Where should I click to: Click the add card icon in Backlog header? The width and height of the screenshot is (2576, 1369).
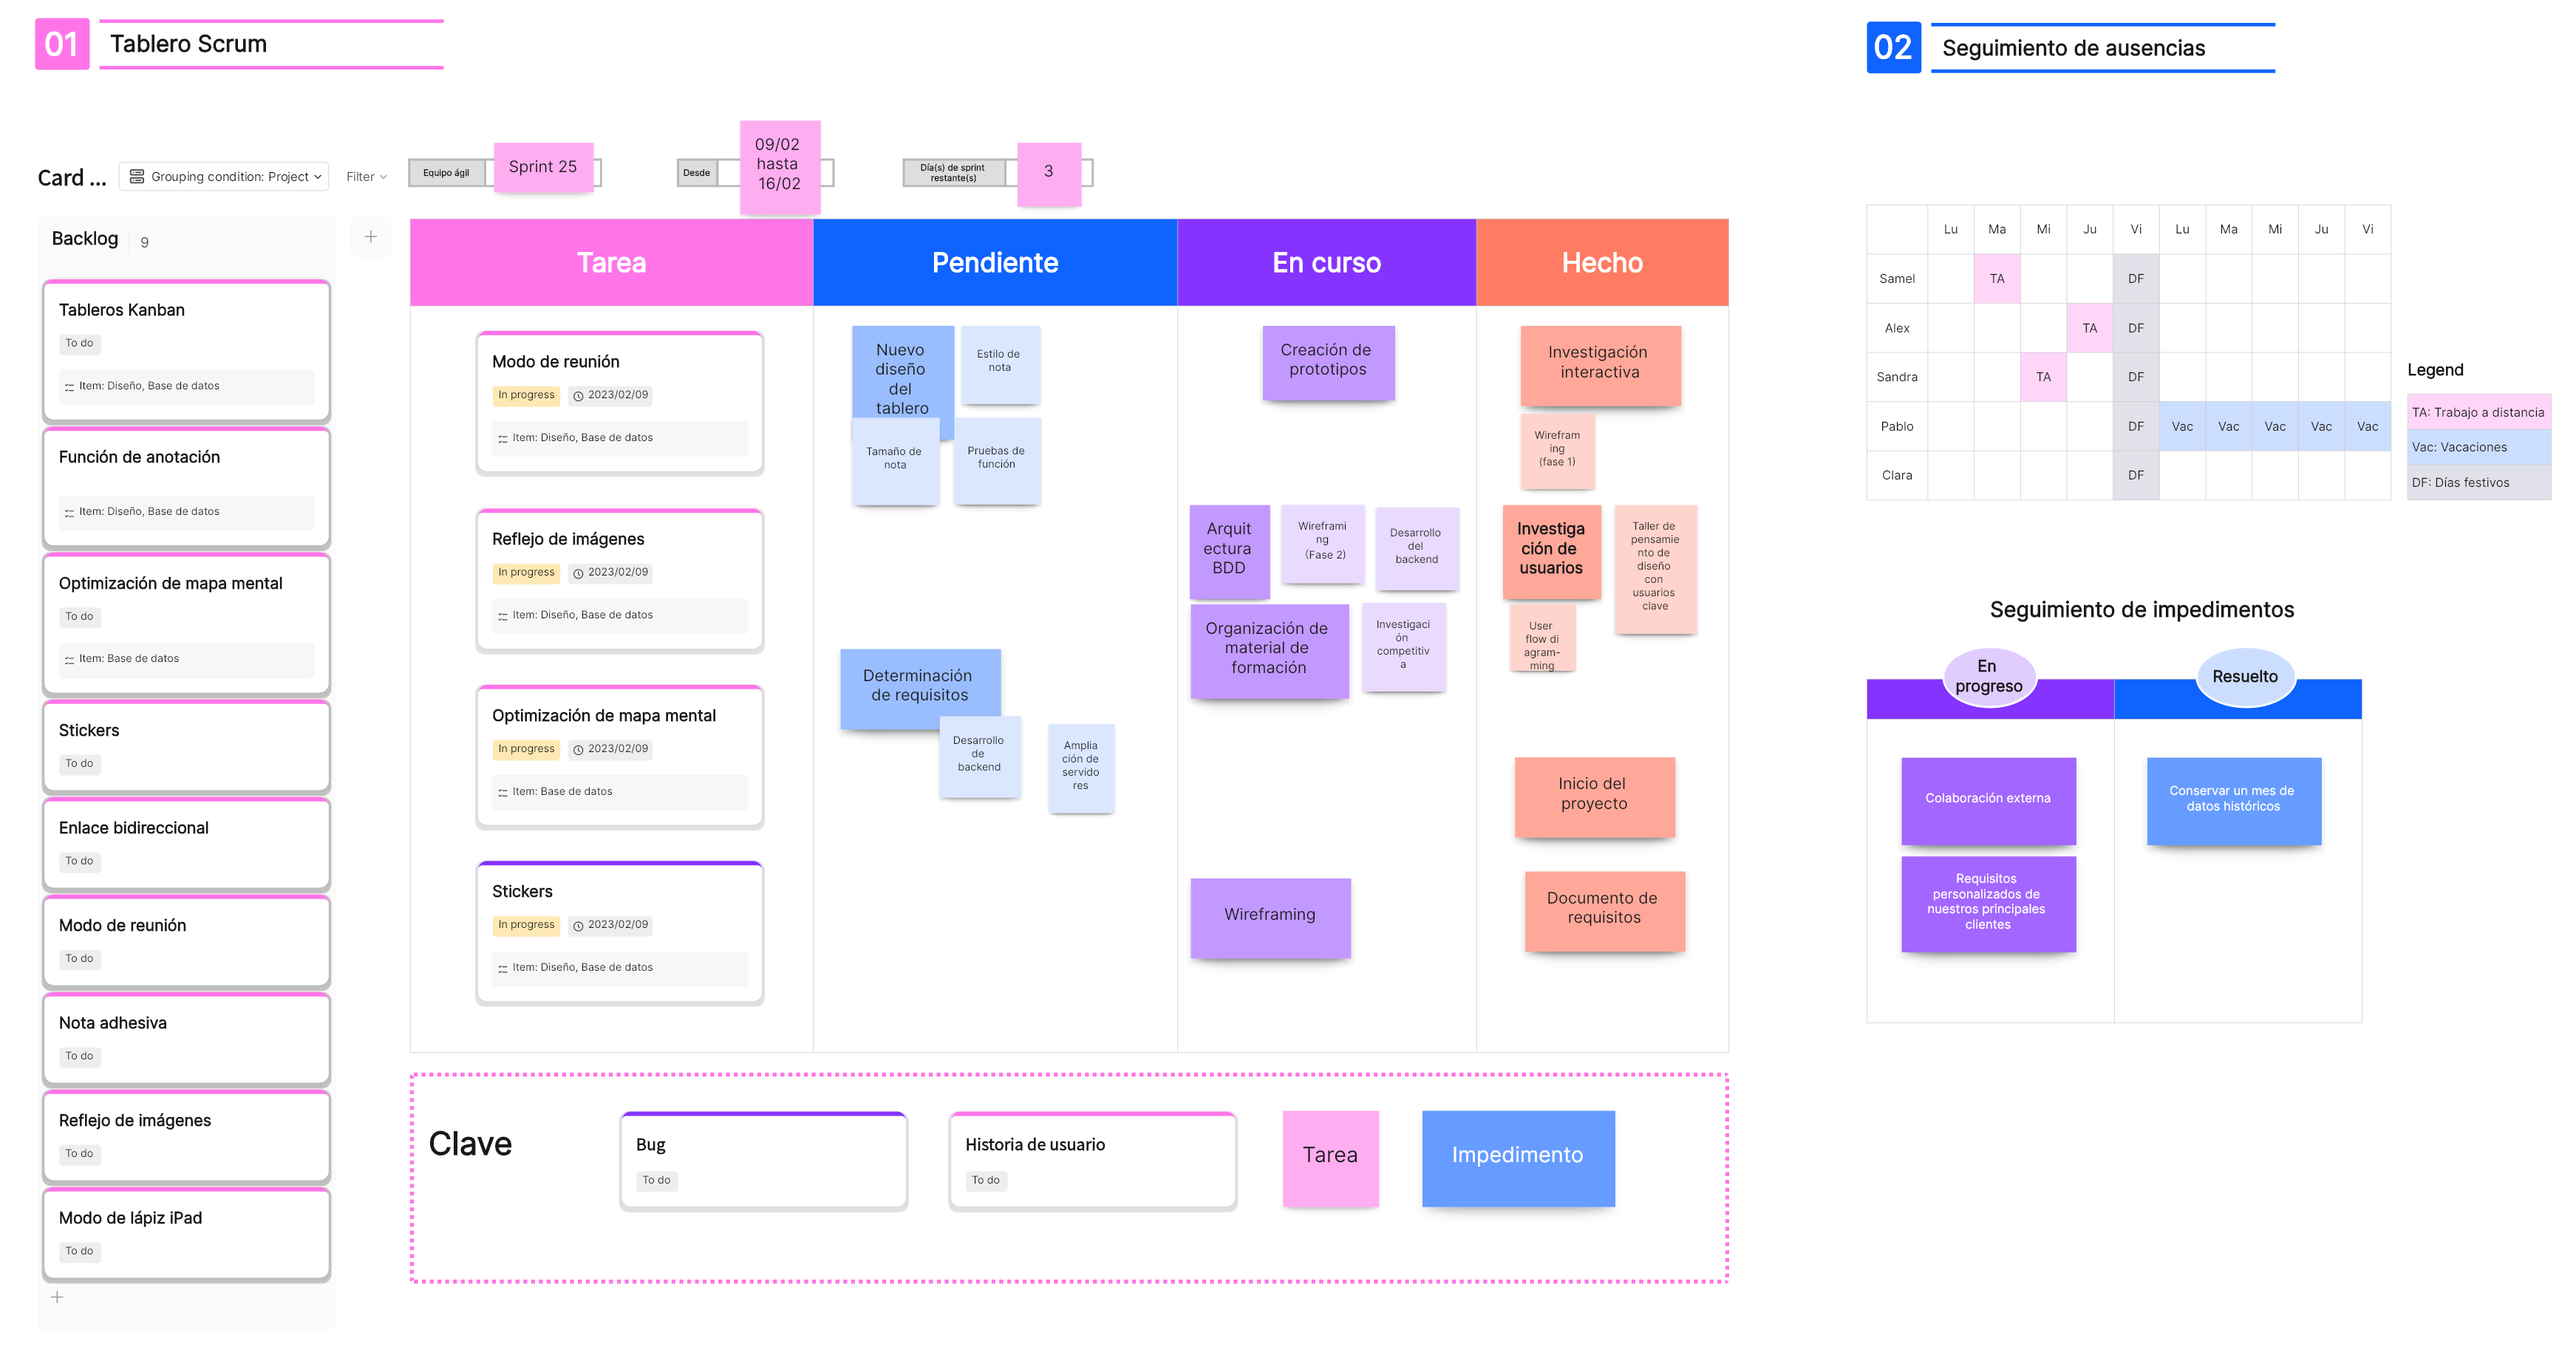(373, 239)
